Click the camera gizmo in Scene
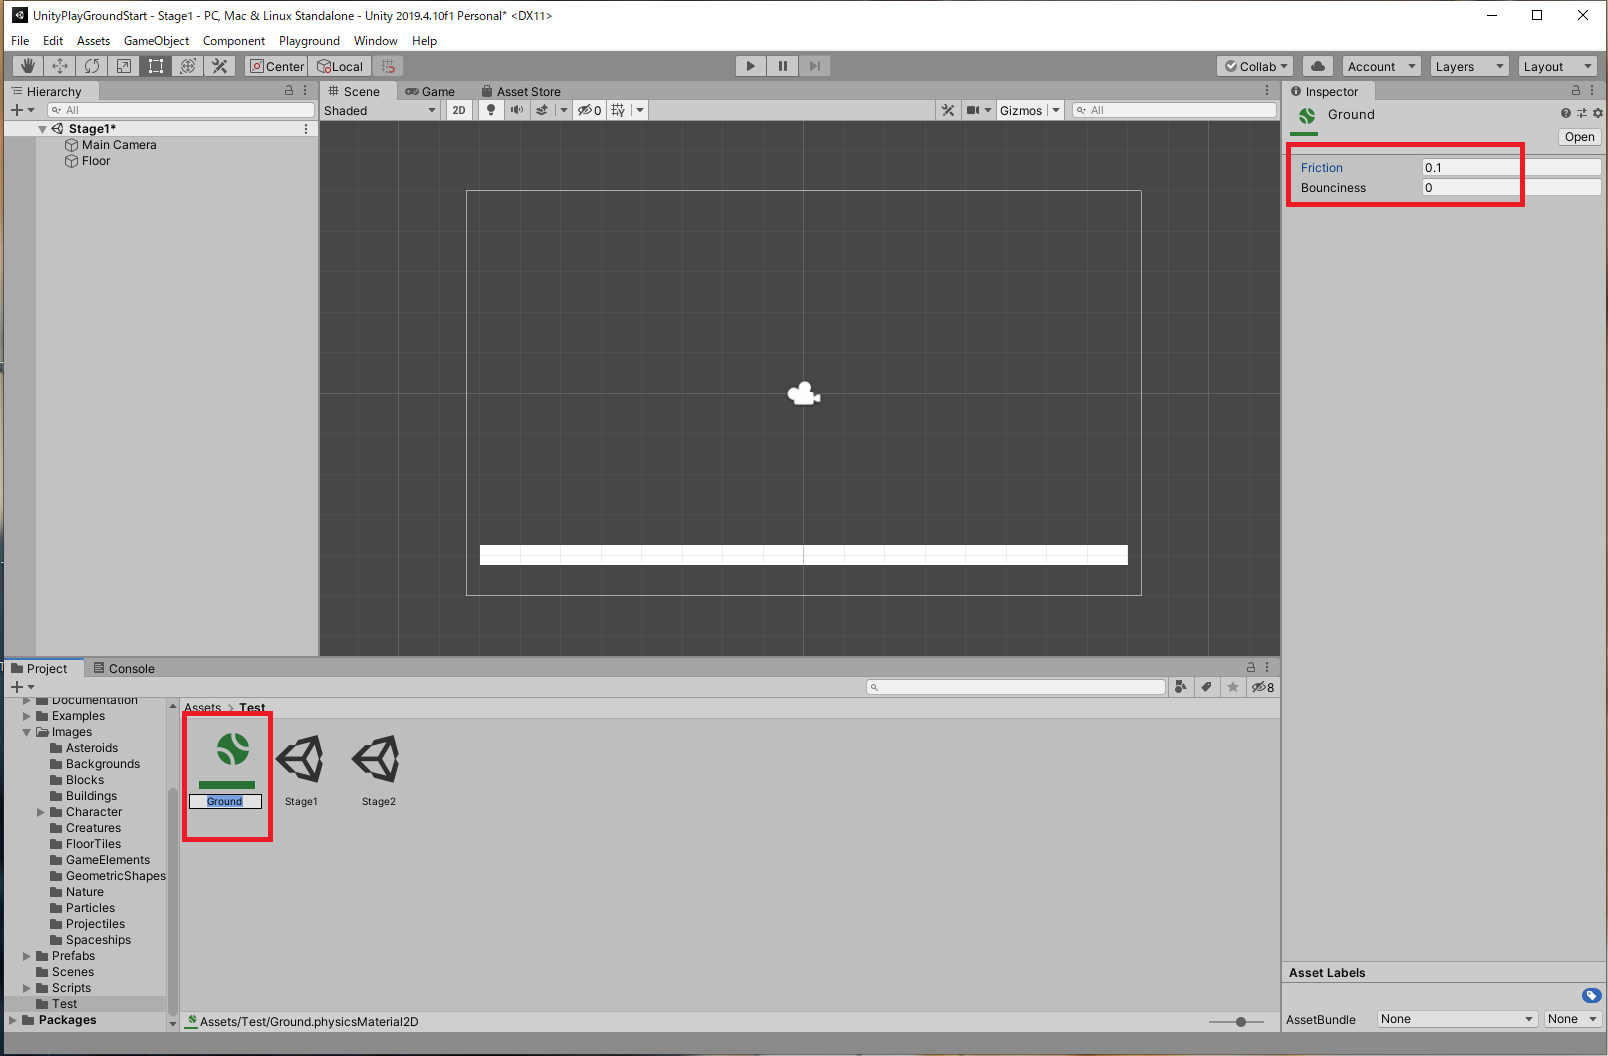This screenshot has height=1056, width=1608. pyautogui.click(x=804, y=394)
